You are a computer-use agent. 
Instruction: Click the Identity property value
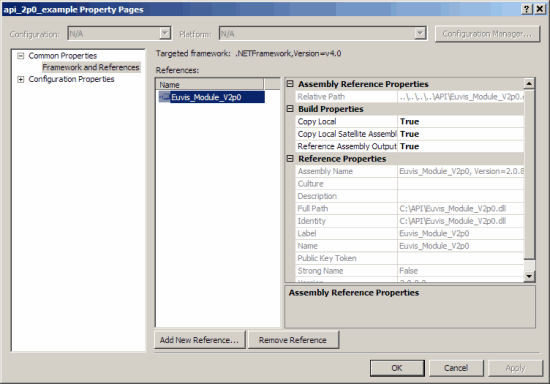(460, 221)
